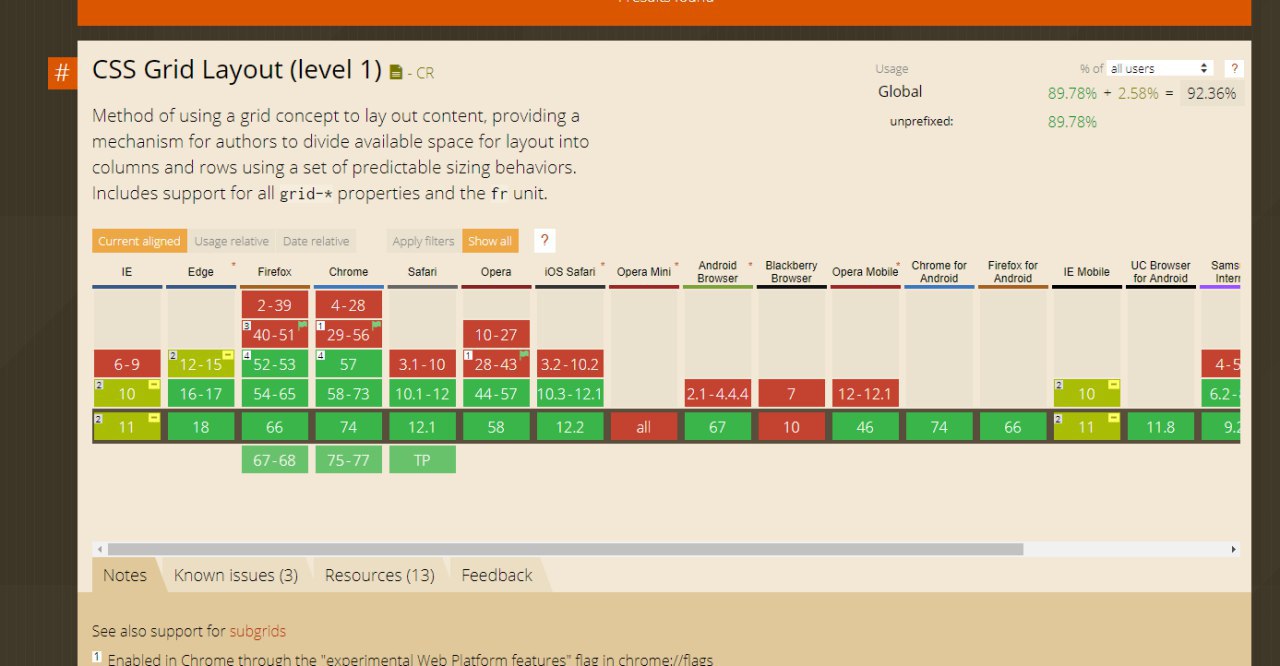Click the Opera 10-27 cell
This screenshot has width=1280, height=666.
click(x=496, y=335)
